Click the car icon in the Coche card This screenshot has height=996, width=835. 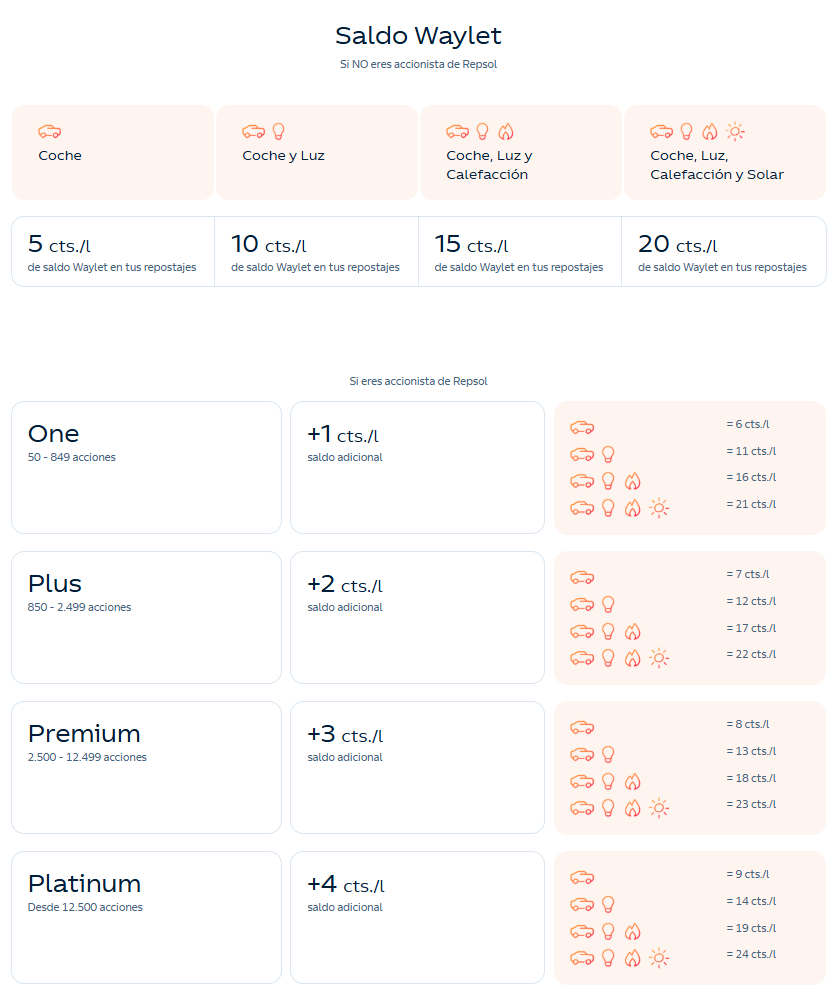pos(49,131)
